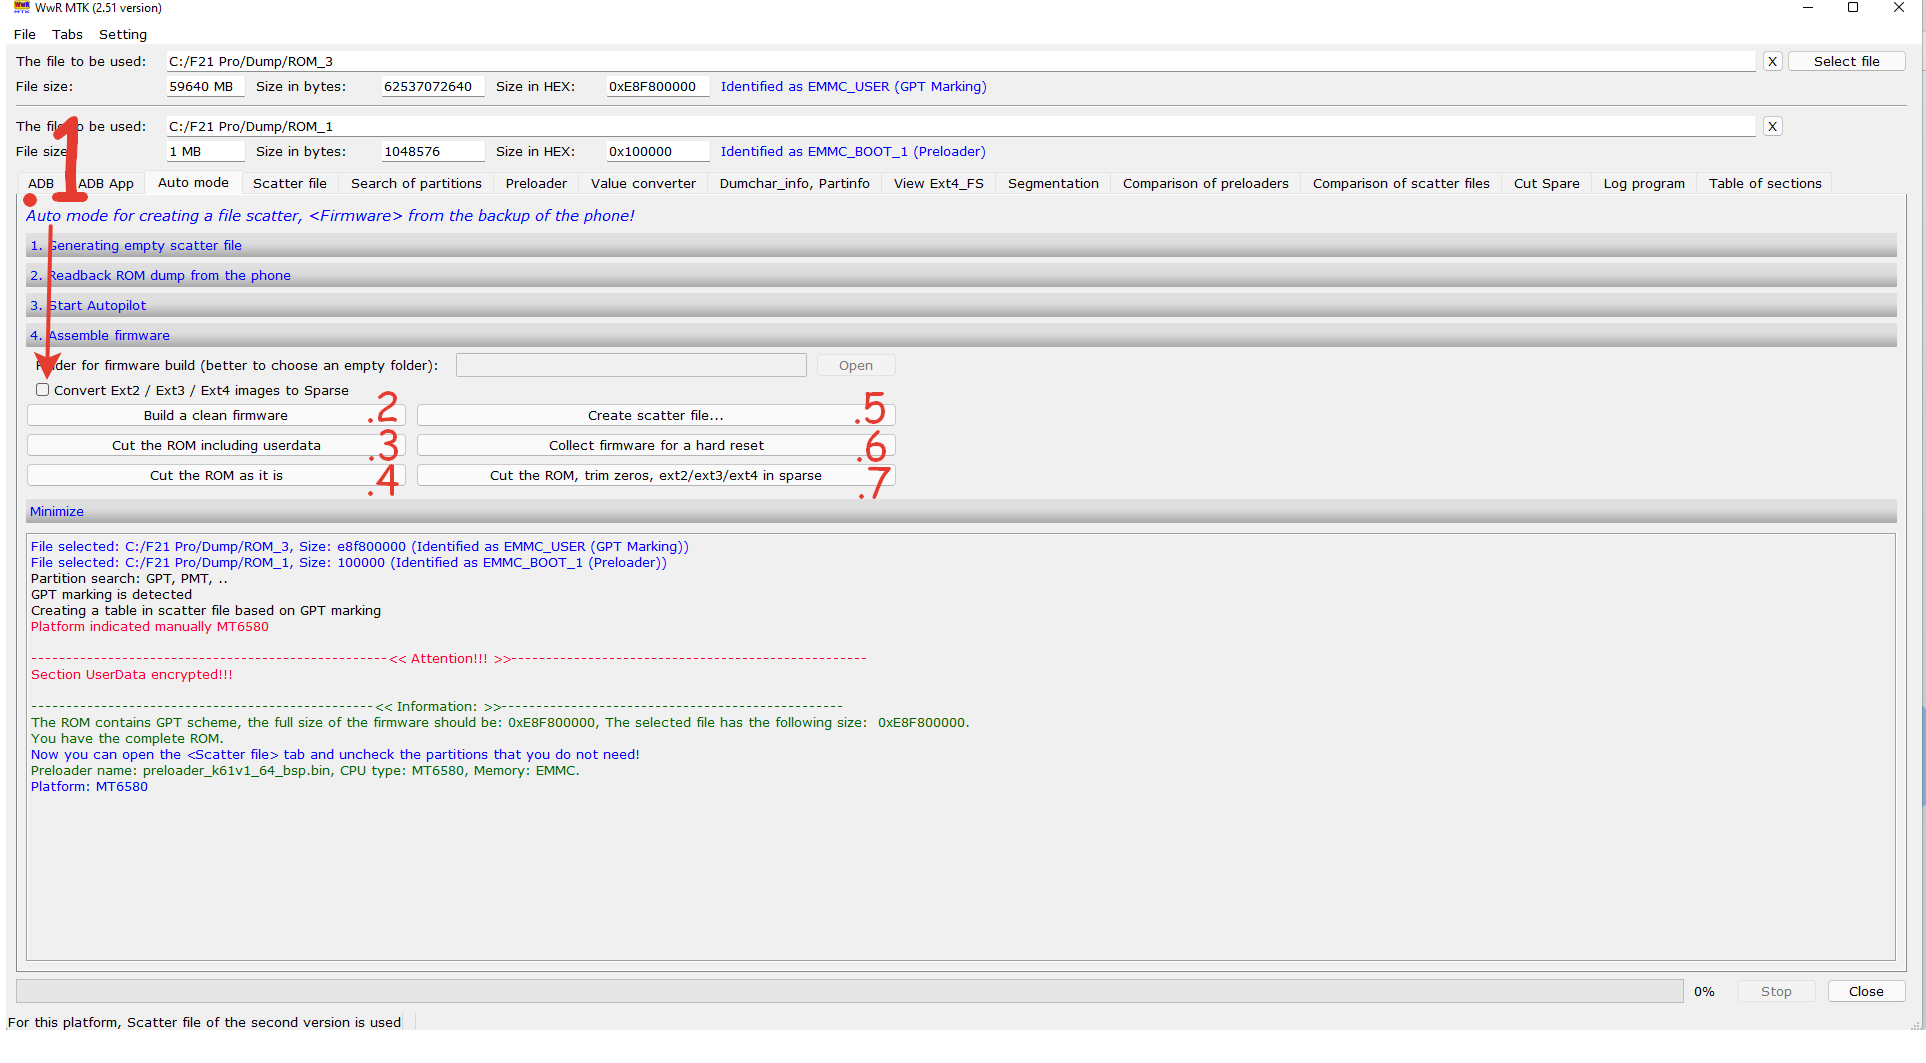Expand section 1 Generating empty scatter file
The image size is (1926, 1063).
coord(961,245)
